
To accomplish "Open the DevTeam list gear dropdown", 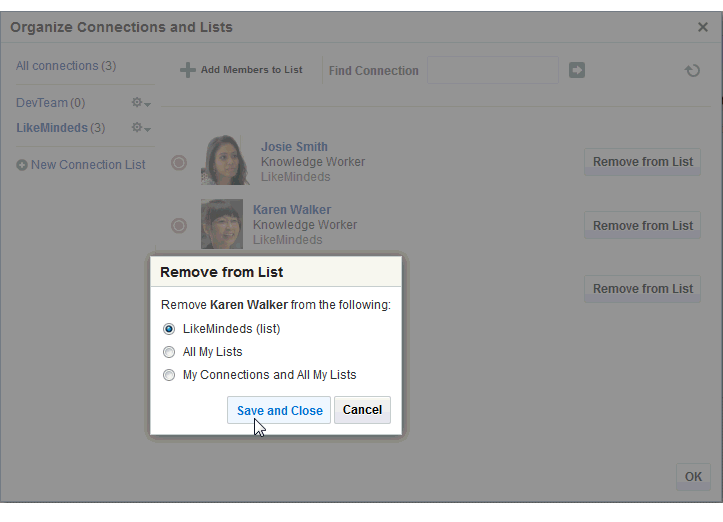I will (141, 103).
